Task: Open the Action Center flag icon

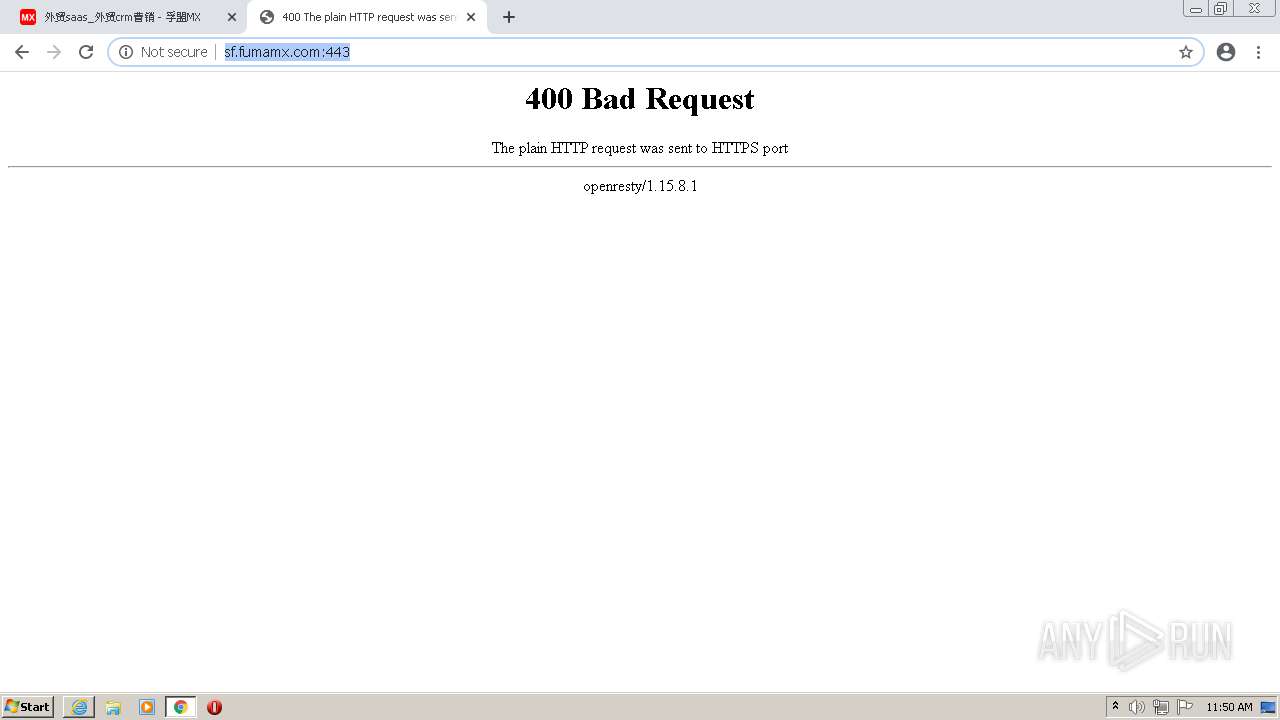Action: tap(1185, 707)
